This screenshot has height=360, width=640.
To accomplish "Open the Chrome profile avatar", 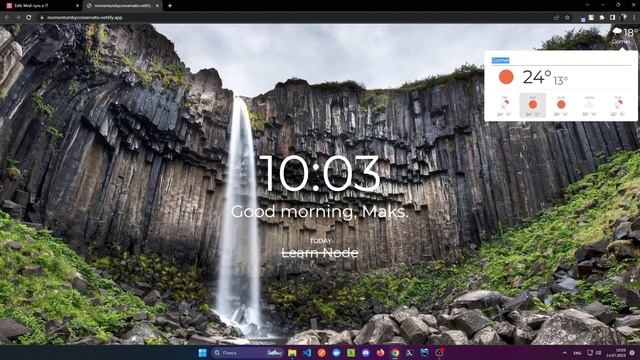I will click(623, 18).
